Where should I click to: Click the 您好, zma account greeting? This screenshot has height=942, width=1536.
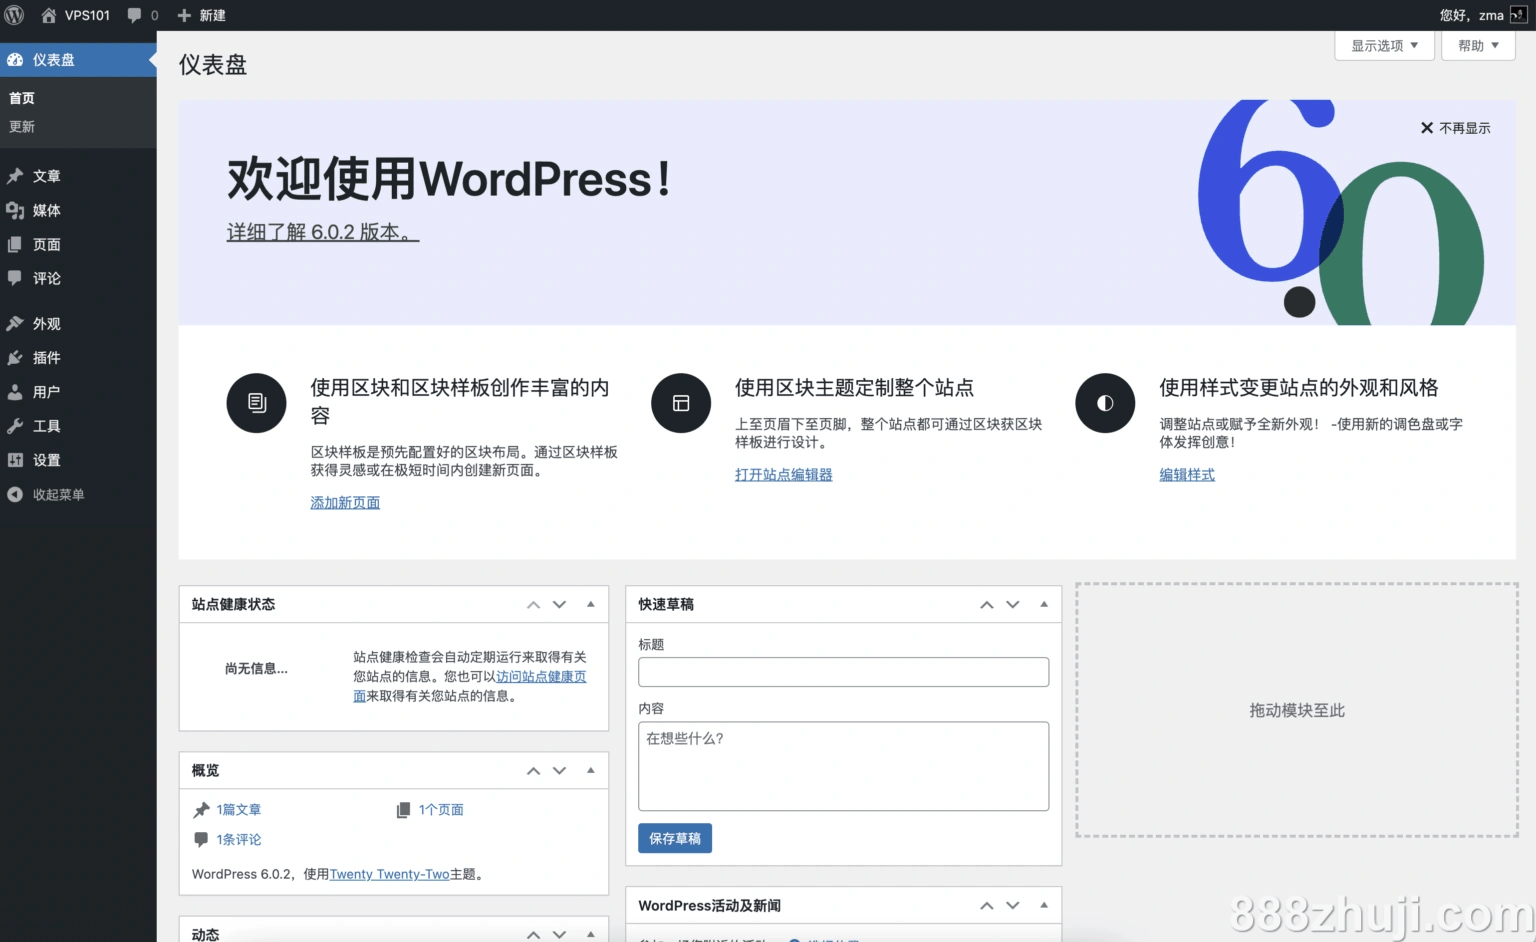[x=1472, y=15]
